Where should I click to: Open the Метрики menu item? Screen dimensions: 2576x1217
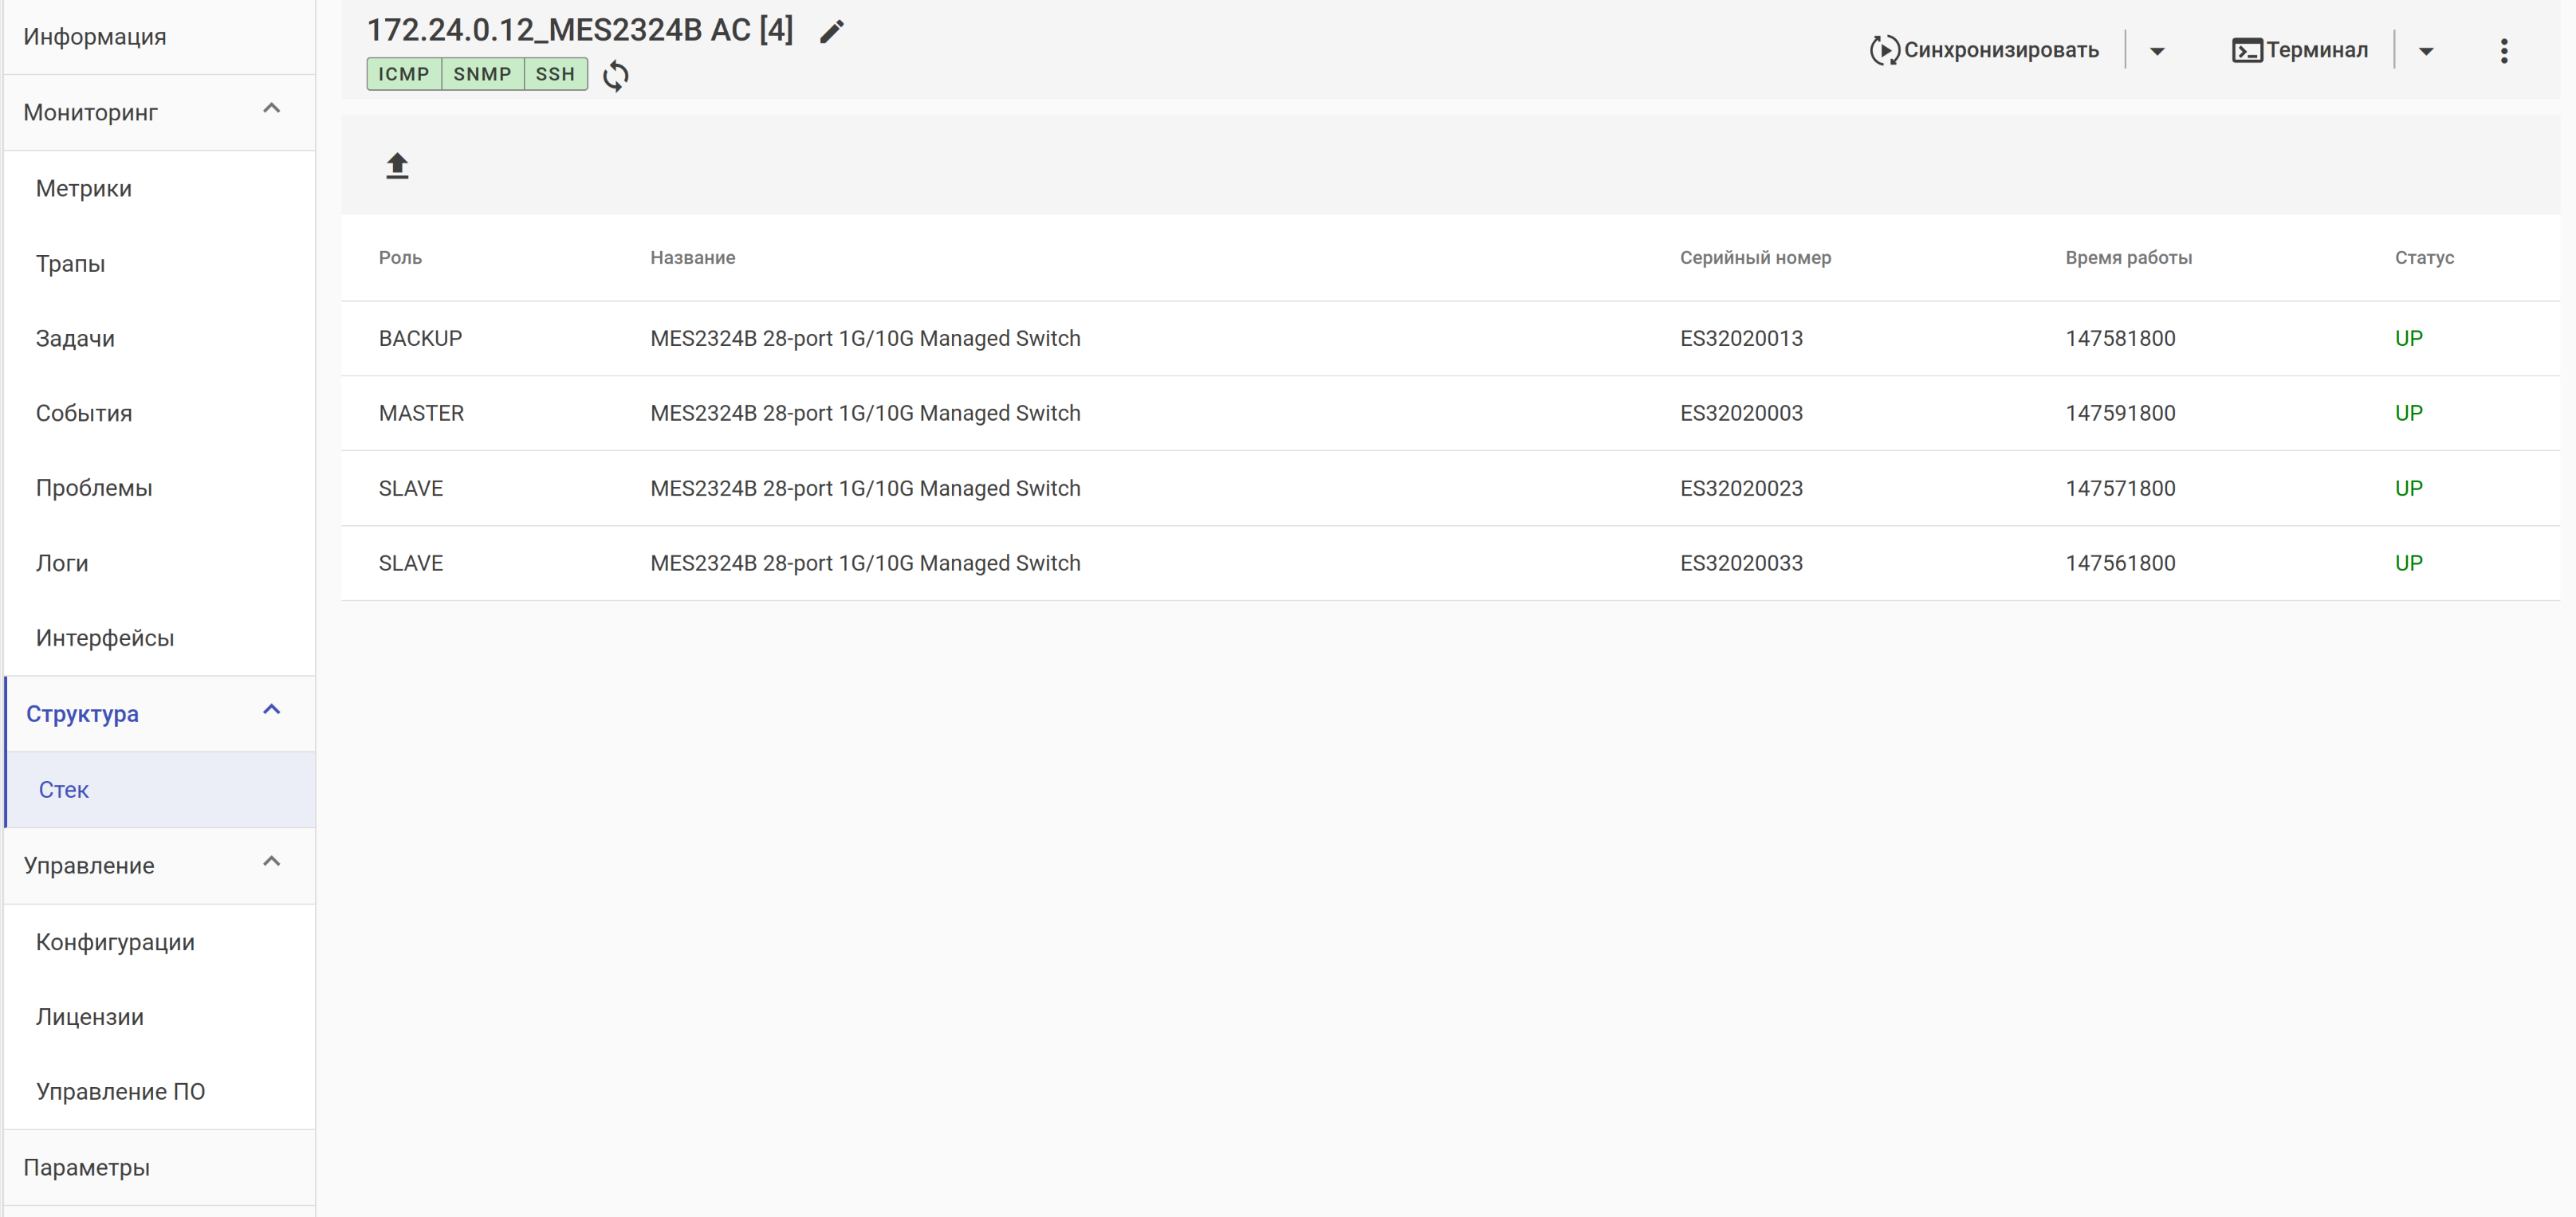84,188
